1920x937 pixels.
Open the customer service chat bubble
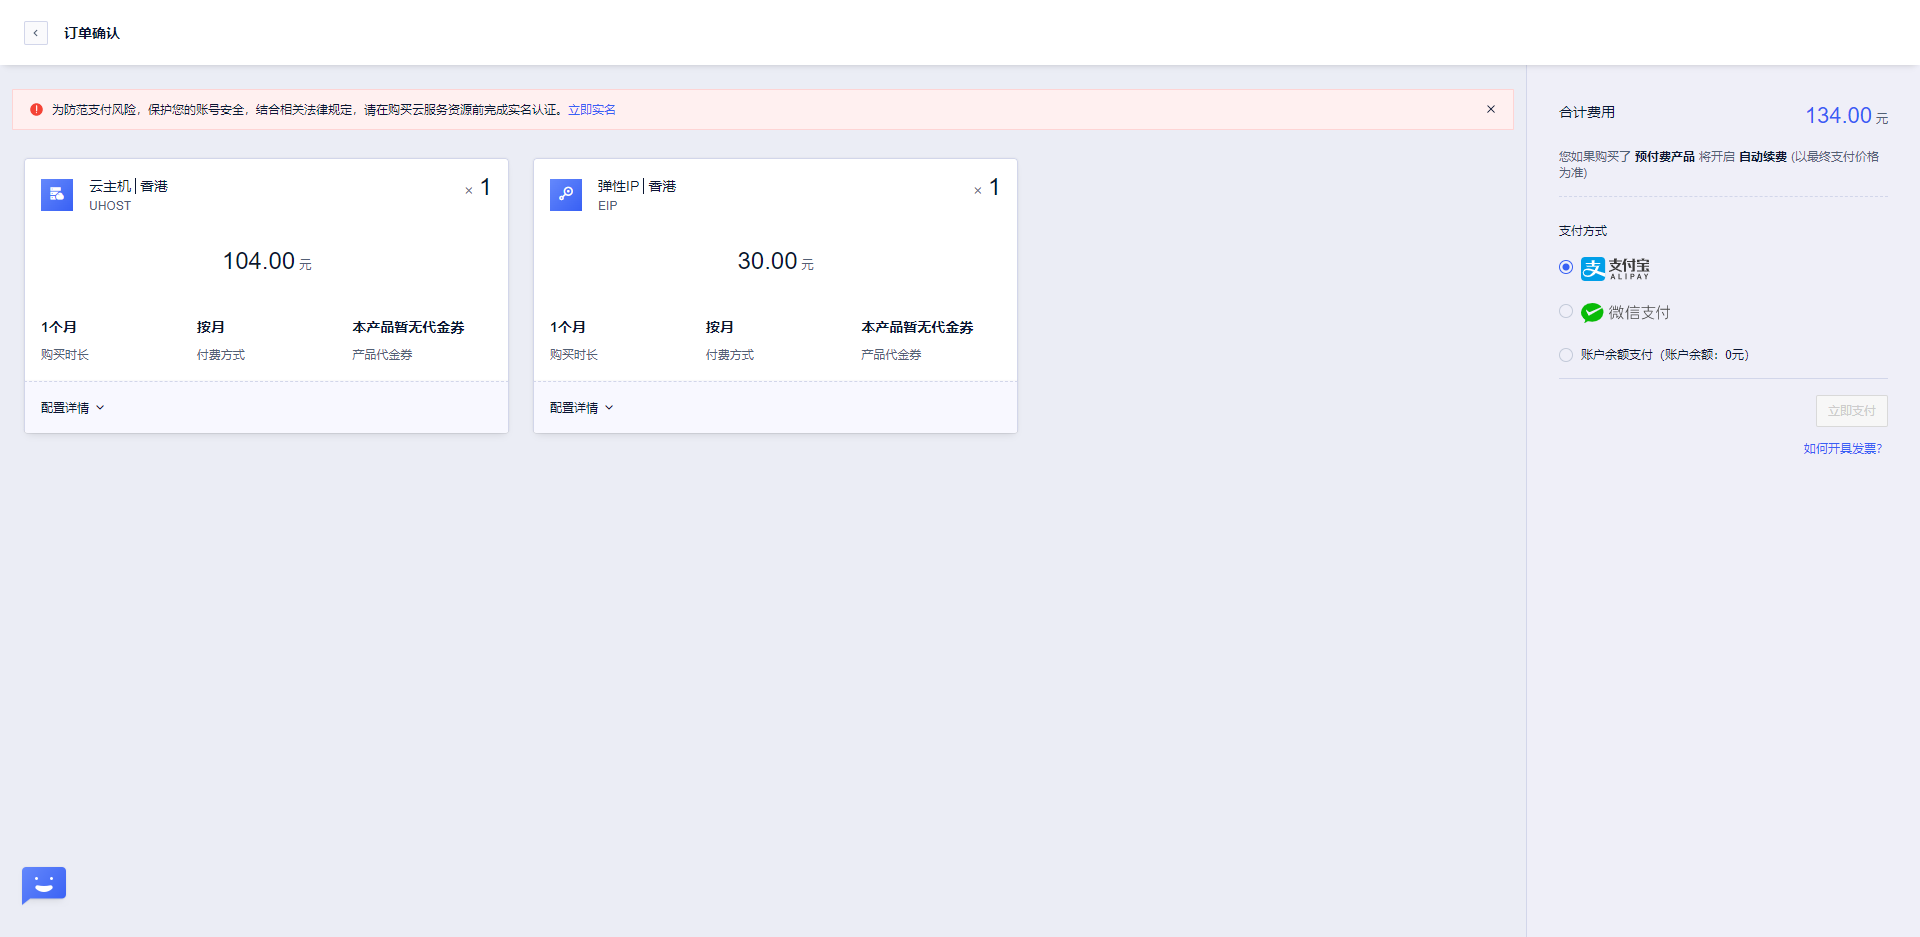(43, 885)
